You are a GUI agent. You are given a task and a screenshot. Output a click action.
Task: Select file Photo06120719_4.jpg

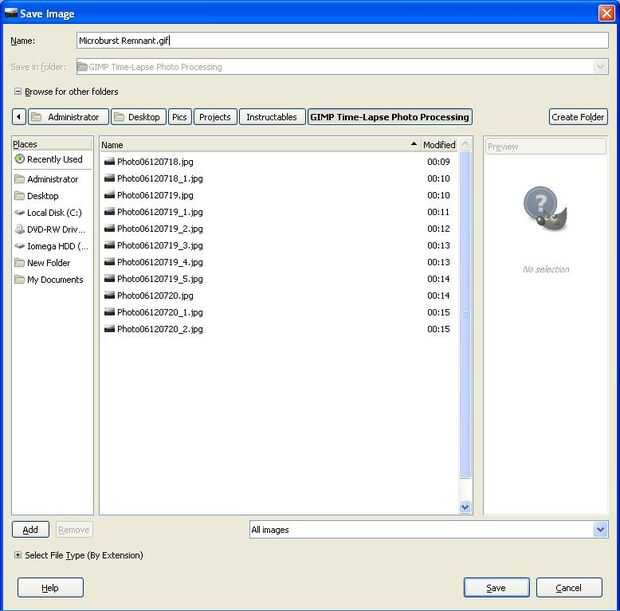[279, 262]
